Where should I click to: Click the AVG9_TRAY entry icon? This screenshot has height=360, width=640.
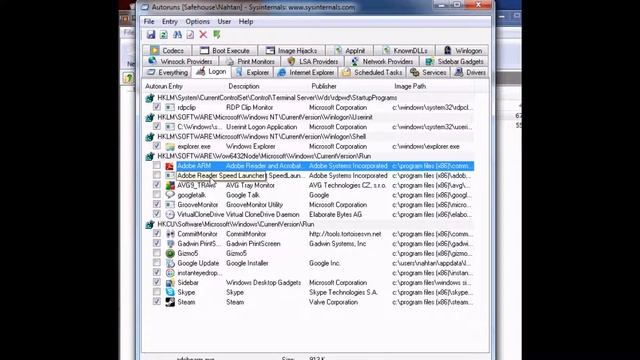tap(170, 185)
